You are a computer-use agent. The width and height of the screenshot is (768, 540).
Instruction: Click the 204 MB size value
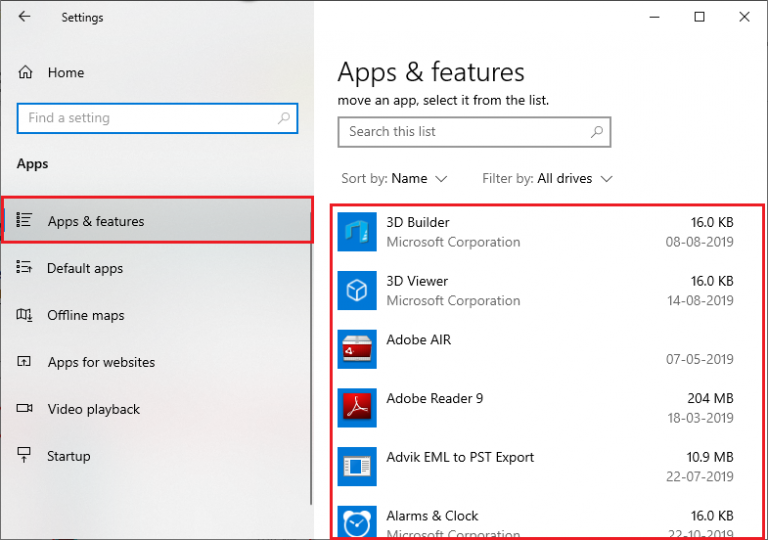pyautogui.click(x=710, y=398)
